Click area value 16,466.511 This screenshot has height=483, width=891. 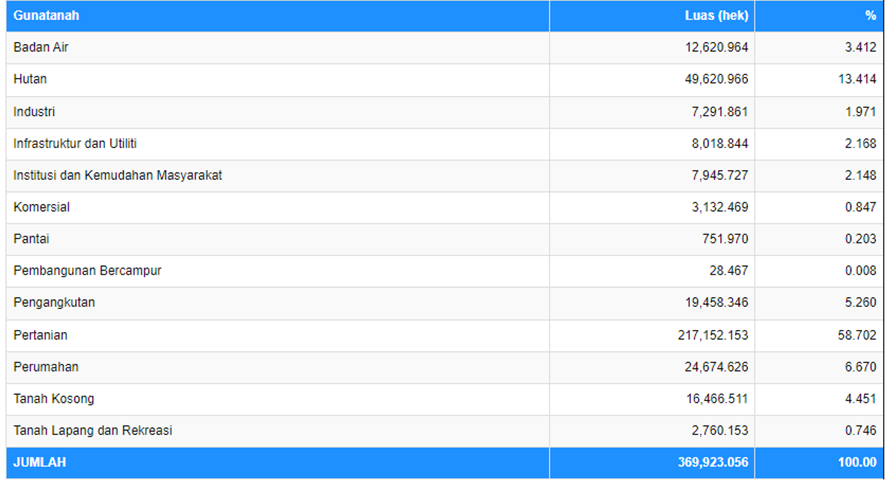717,399
